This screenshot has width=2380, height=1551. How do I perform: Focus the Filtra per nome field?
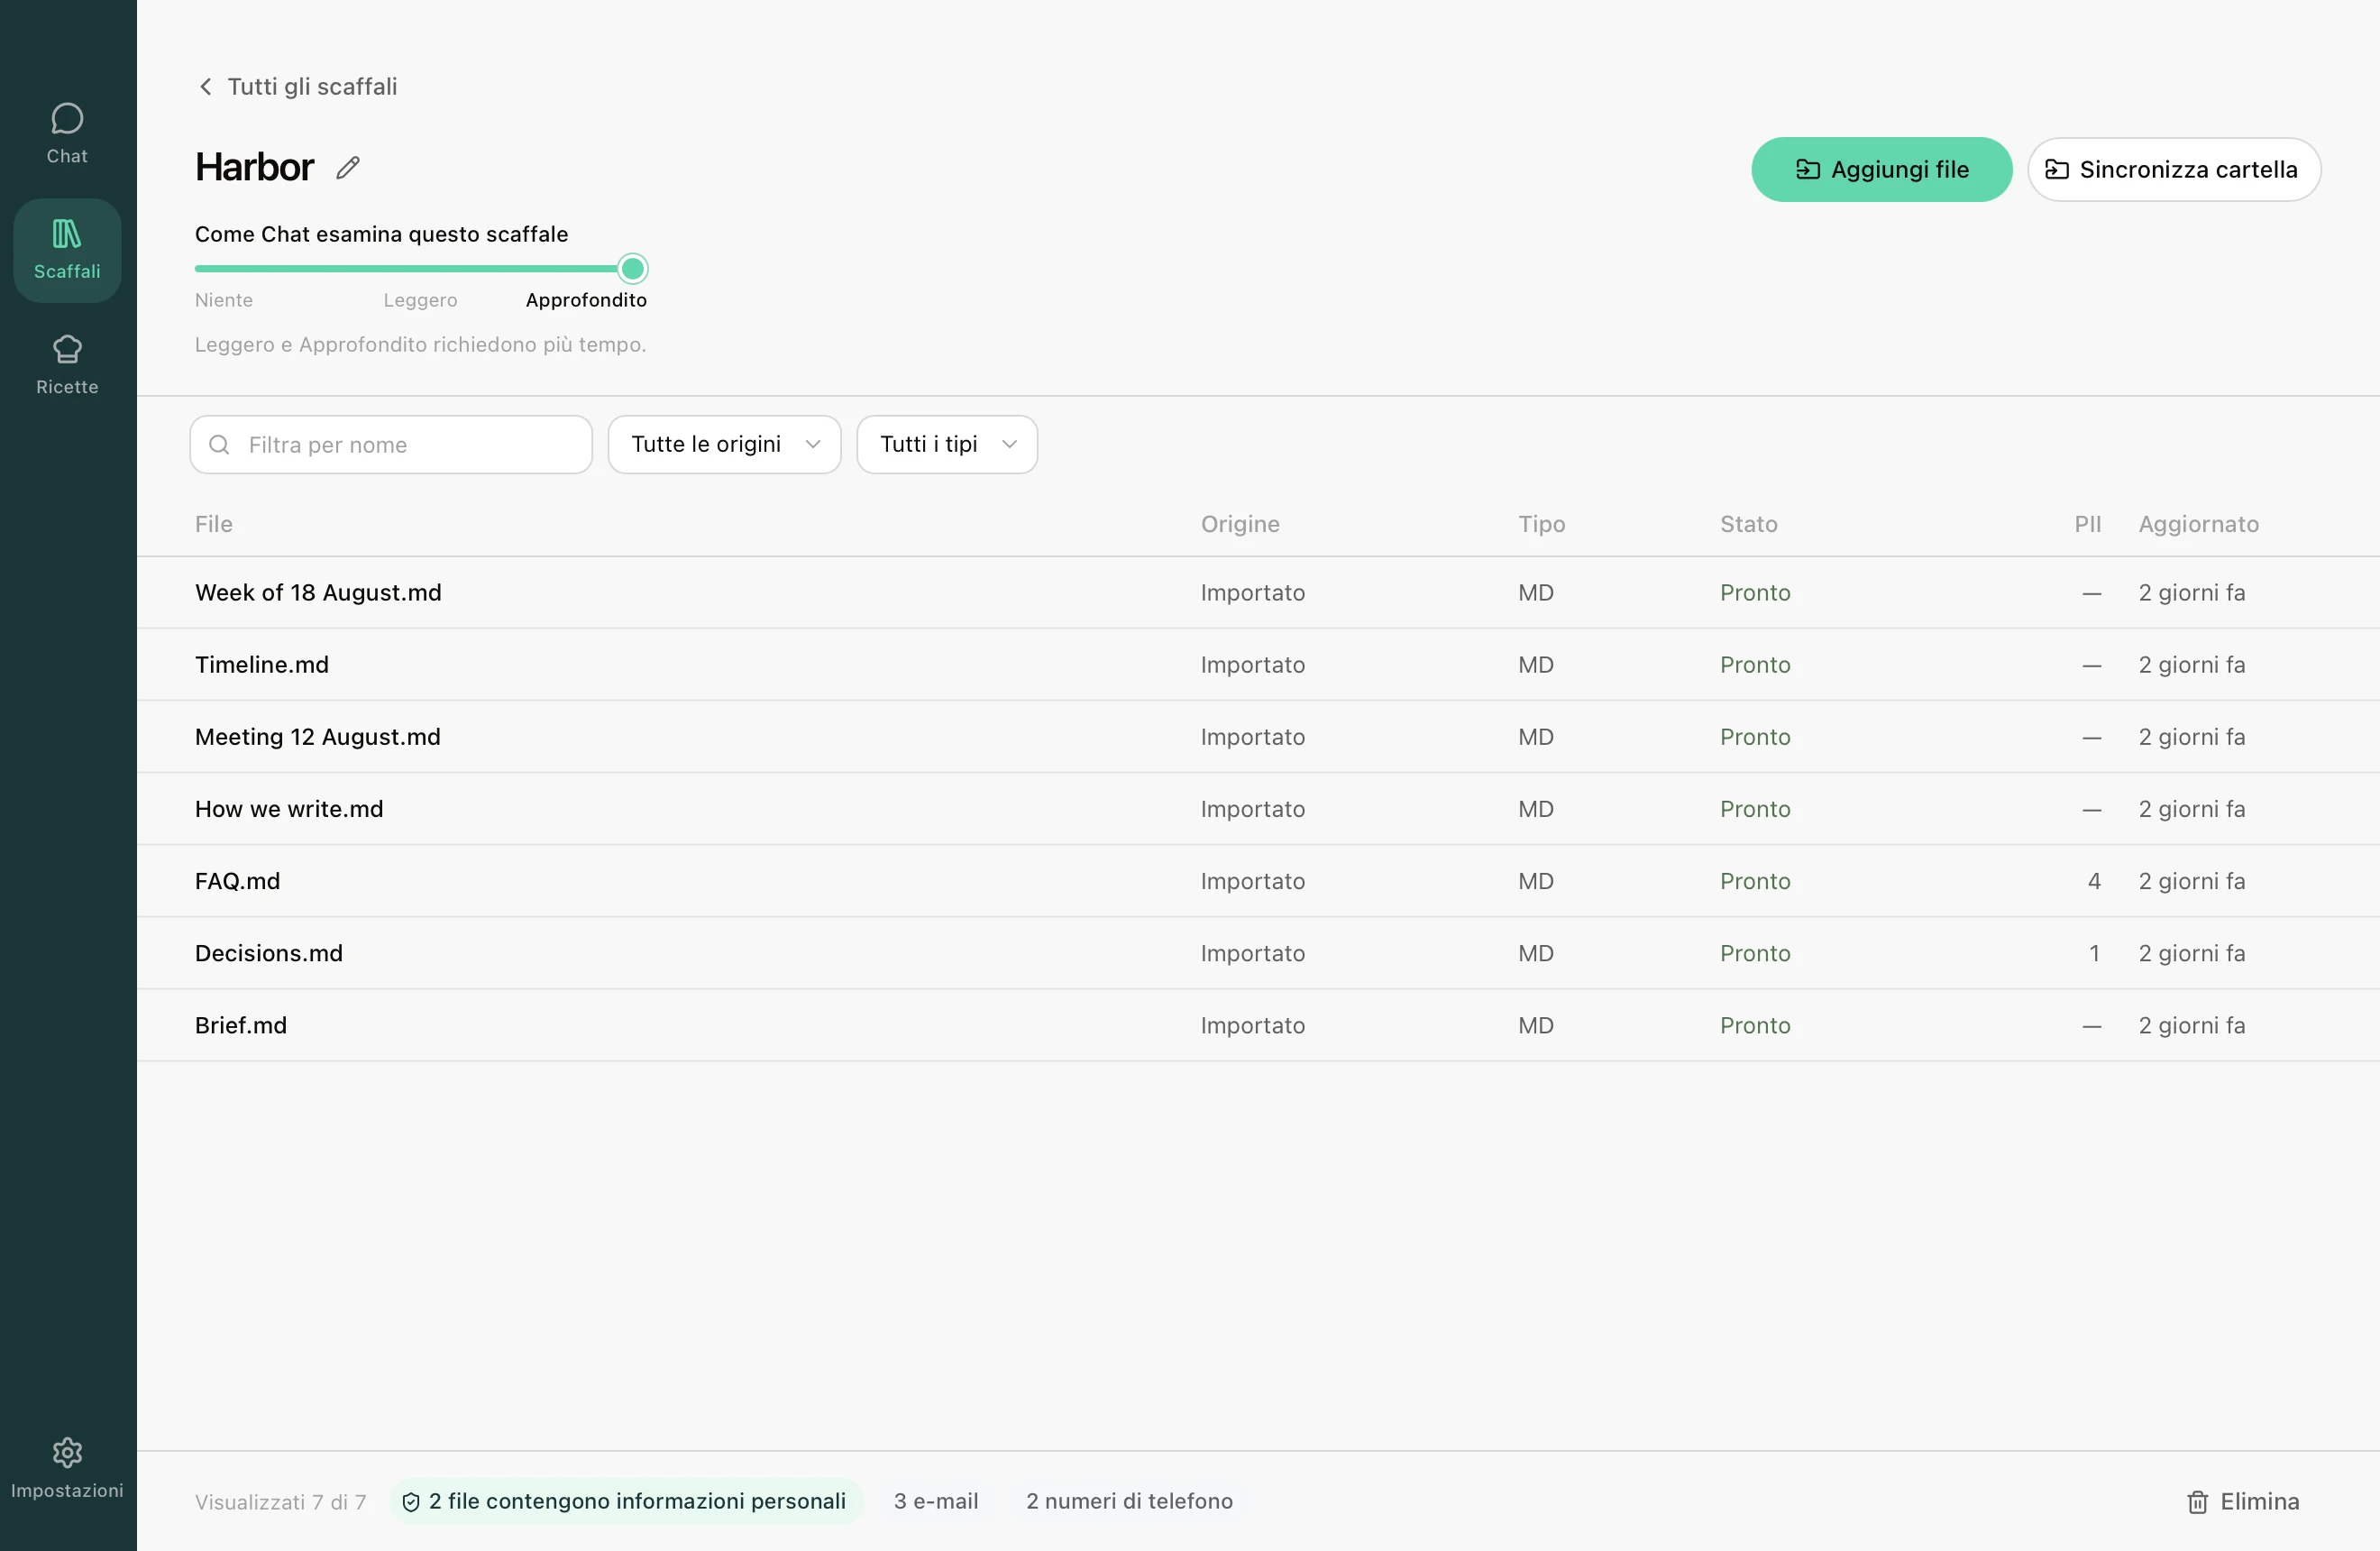point(391,445)
